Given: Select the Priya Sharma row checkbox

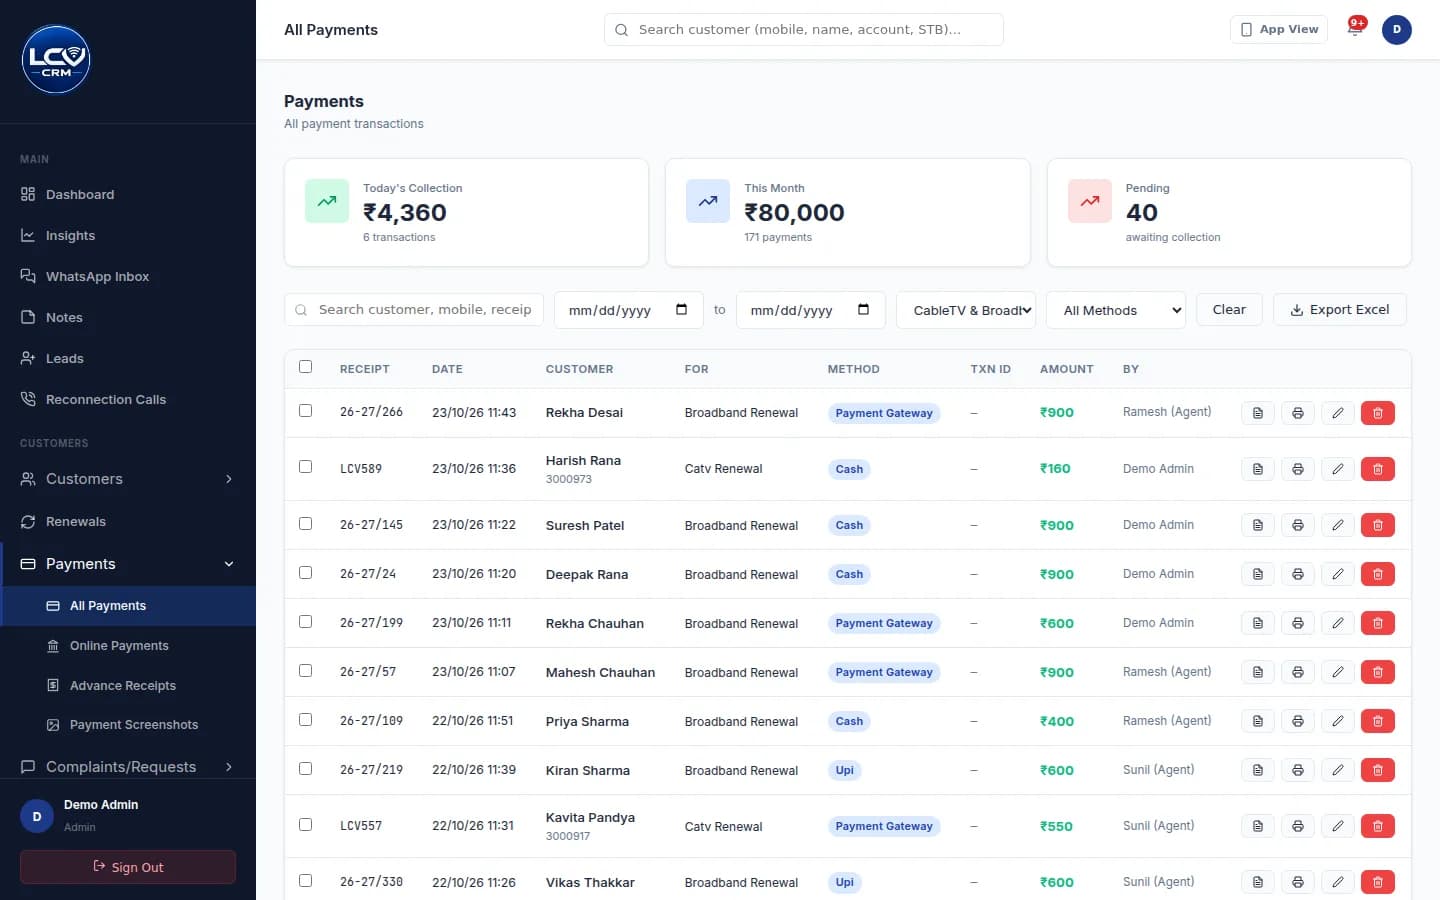Looking at the screenshot, I should pyautogui.click(x=306, y=720).
